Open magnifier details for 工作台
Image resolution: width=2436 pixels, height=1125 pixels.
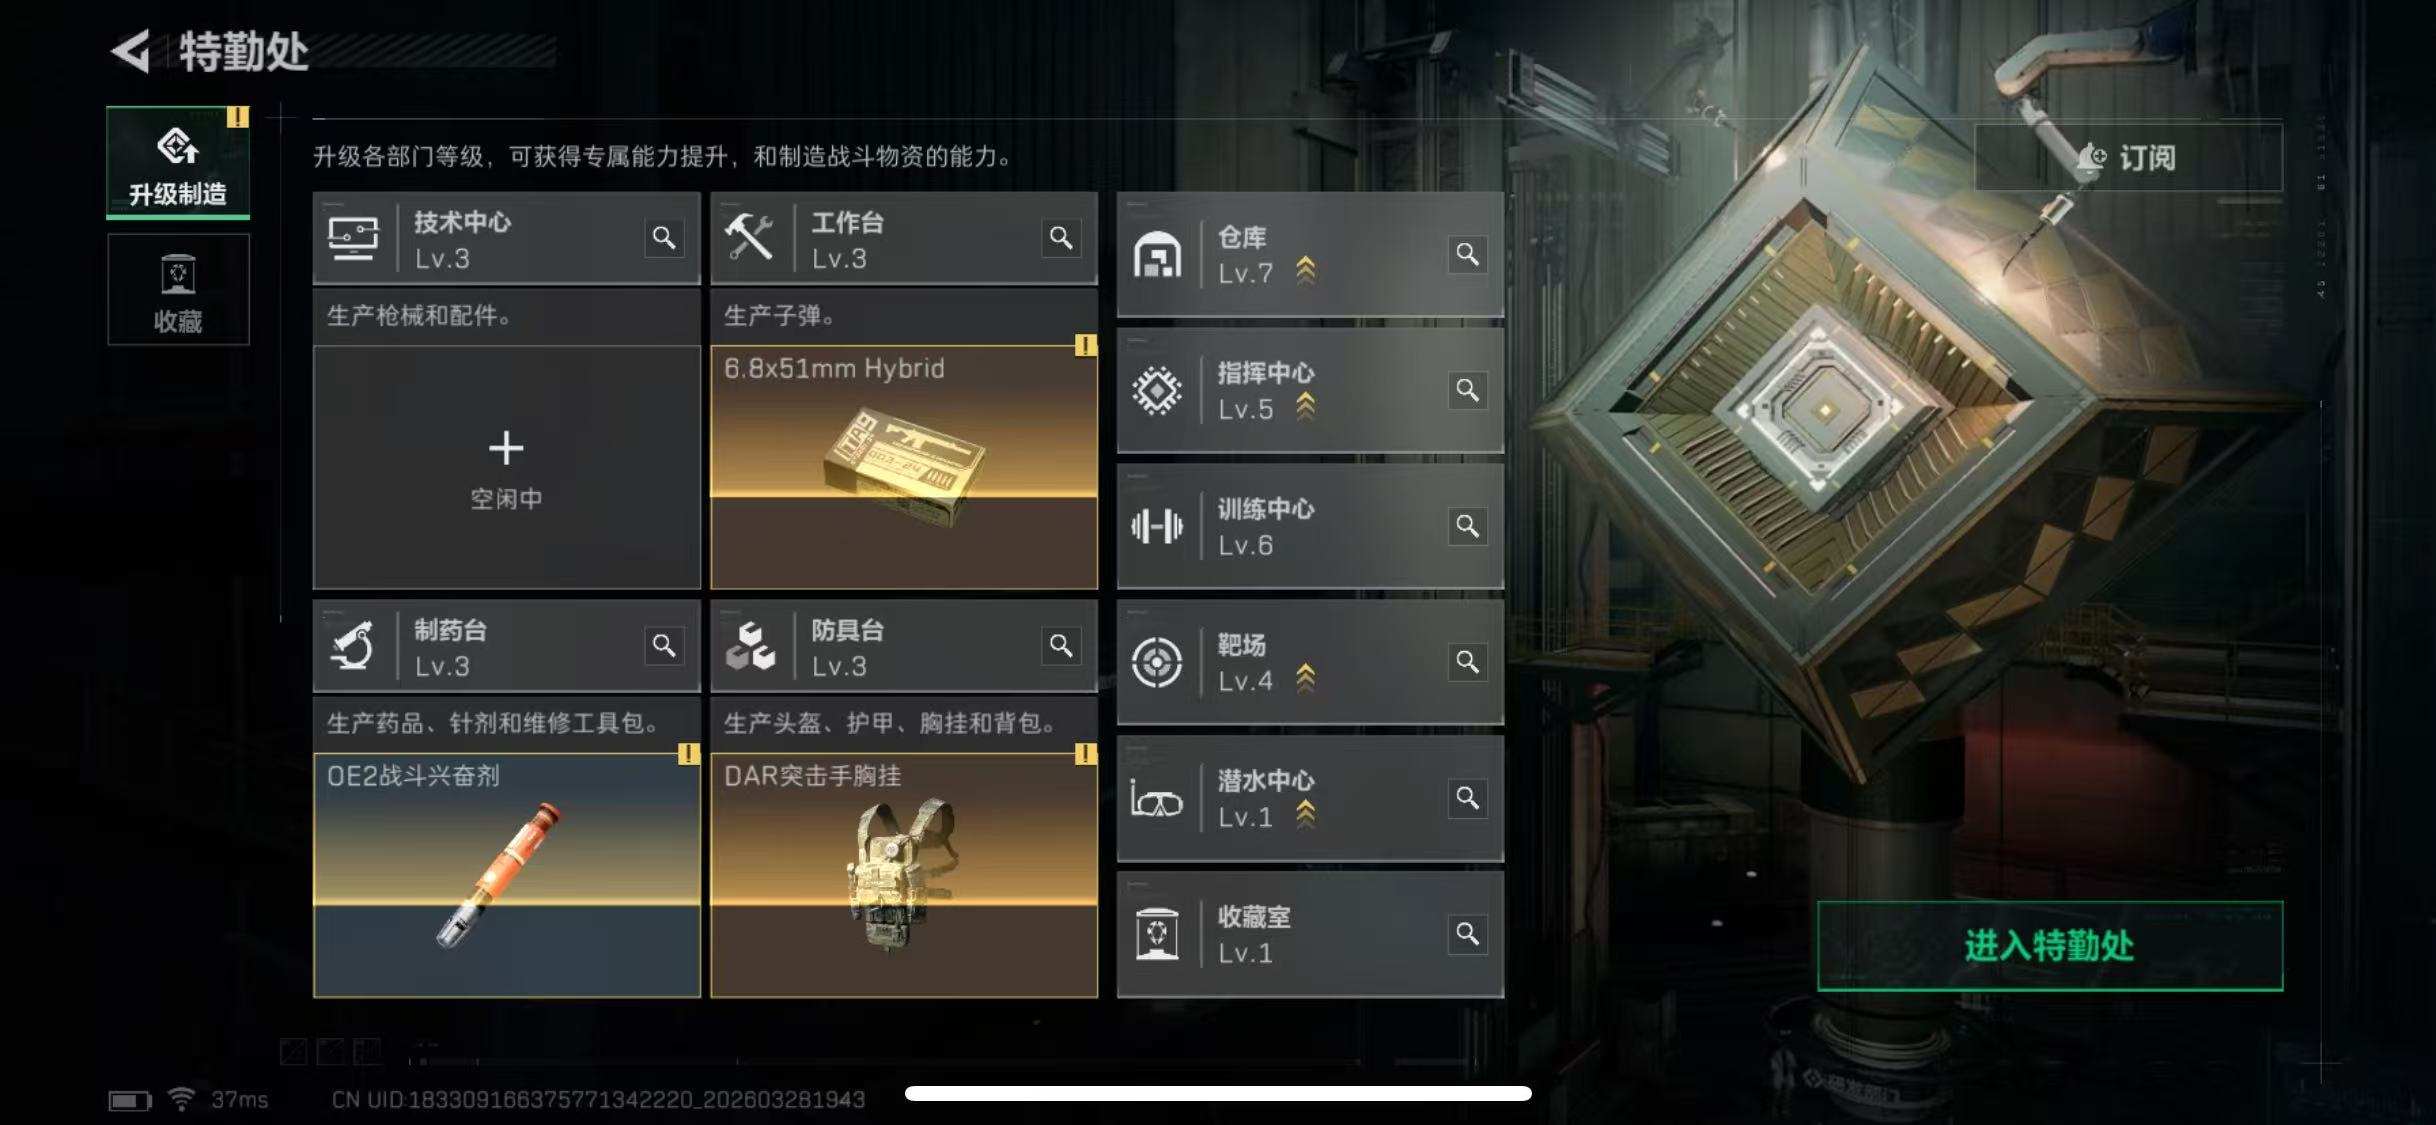1061,238
